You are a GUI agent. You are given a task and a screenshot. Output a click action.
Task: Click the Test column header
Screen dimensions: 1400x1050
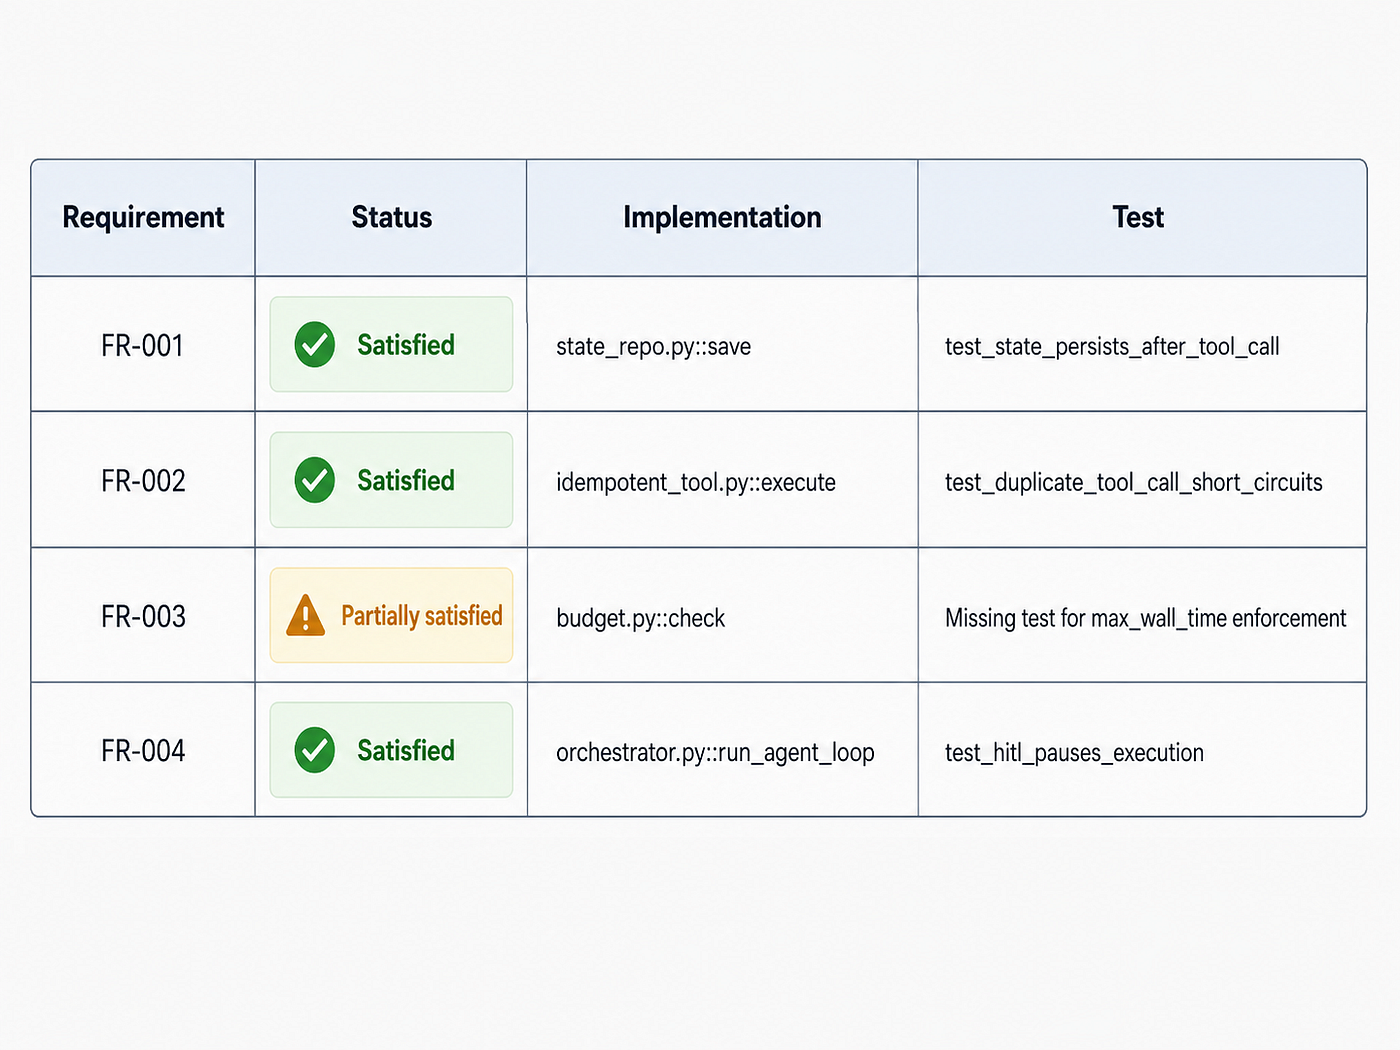[1138, 218]
